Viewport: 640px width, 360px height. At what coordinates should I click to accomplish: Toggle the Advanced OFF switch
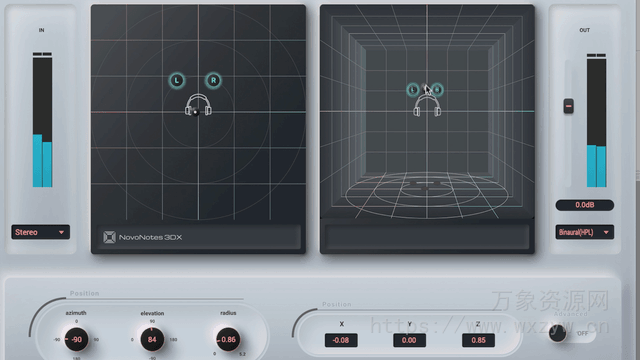tap(571, 333)
